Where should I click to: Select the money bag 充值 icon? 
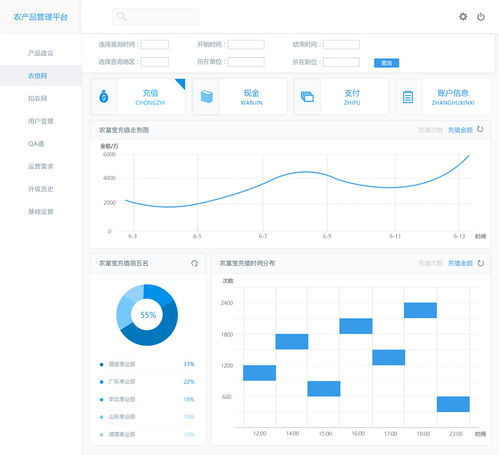(104, 97)
